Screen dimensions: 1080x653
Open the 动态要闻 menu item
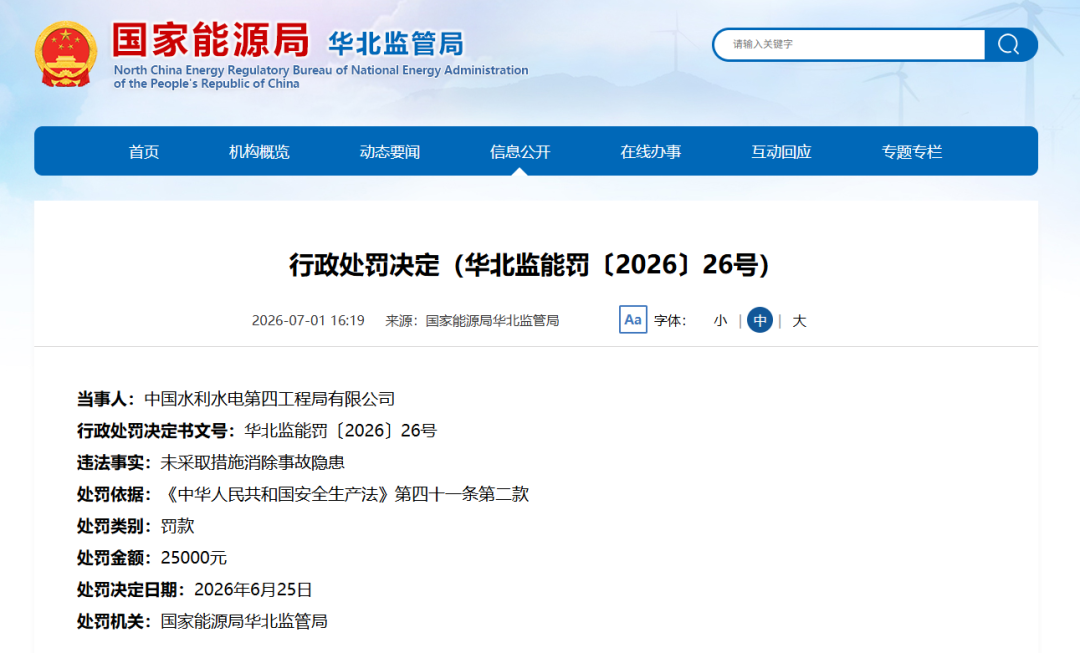(x=390, y=152)
